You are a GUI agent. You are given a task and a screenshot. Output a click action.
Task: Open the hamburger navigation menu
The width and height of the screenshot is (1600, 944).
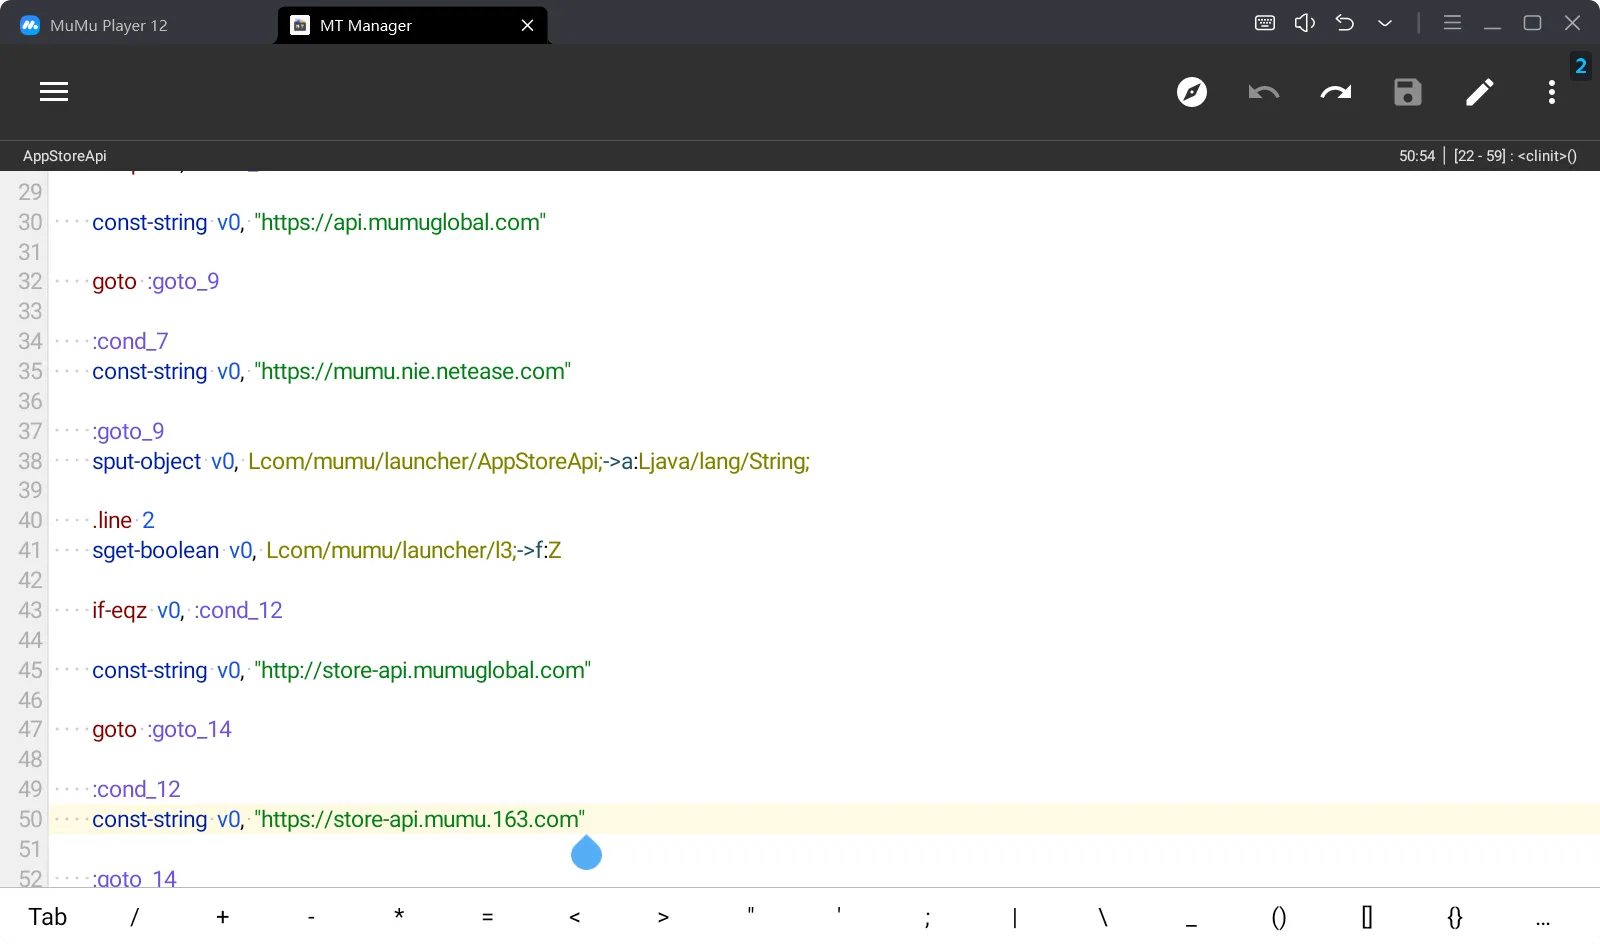(x=54, y=92)
